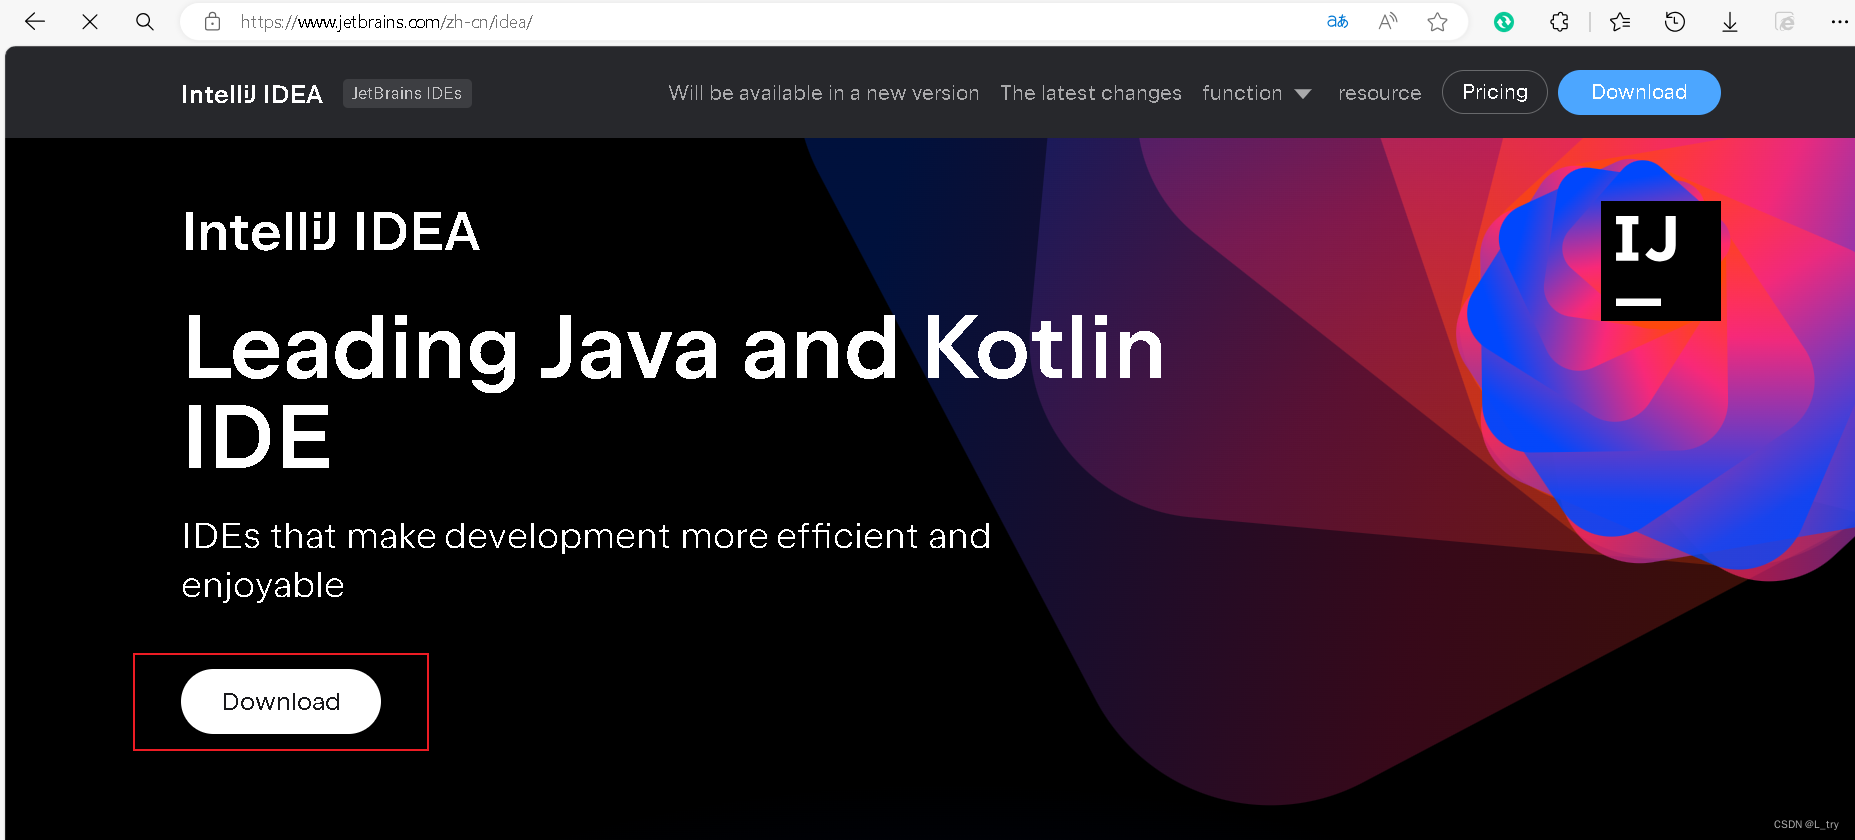Open the 'resource' menu item

(1379, 93)
